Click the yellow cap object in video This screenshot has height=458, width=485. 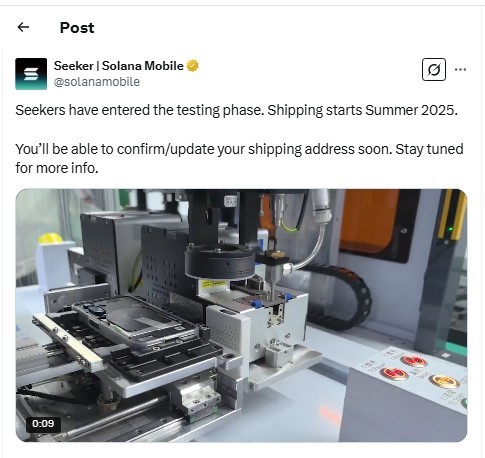click(50, 238)
